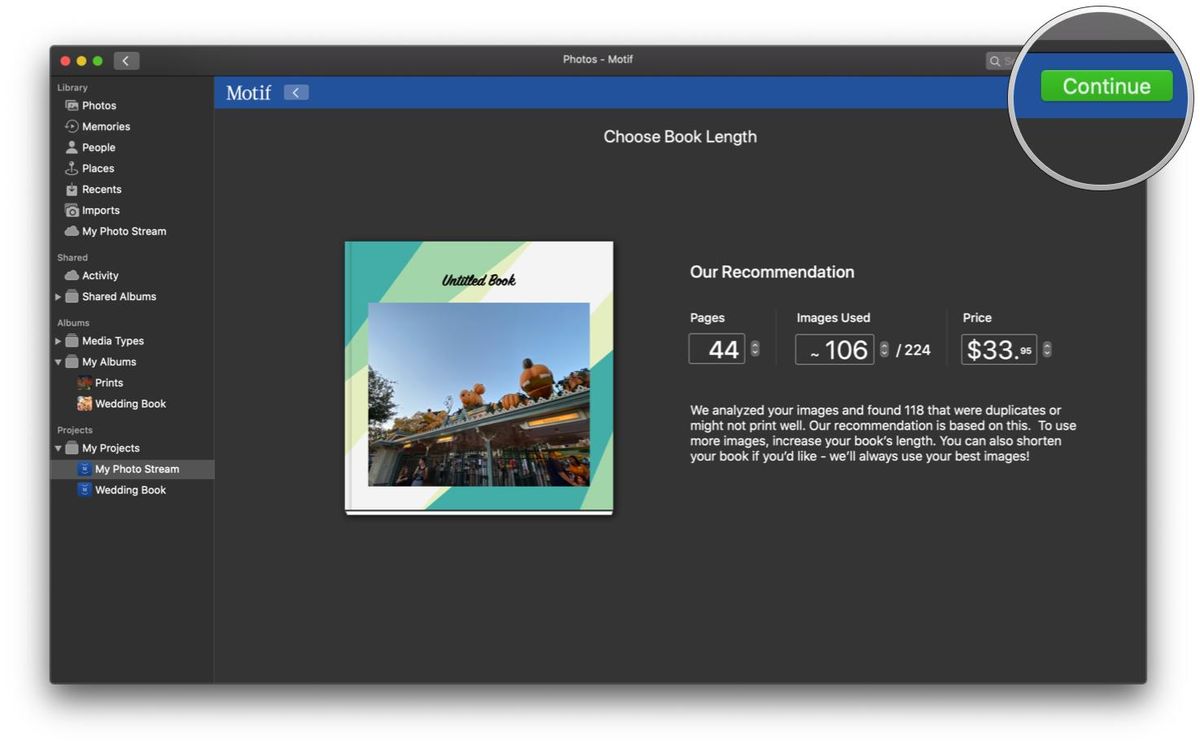Select My Photo Stream under Library
This screenshot has height=747, width=1200.
tap(123, 231)
